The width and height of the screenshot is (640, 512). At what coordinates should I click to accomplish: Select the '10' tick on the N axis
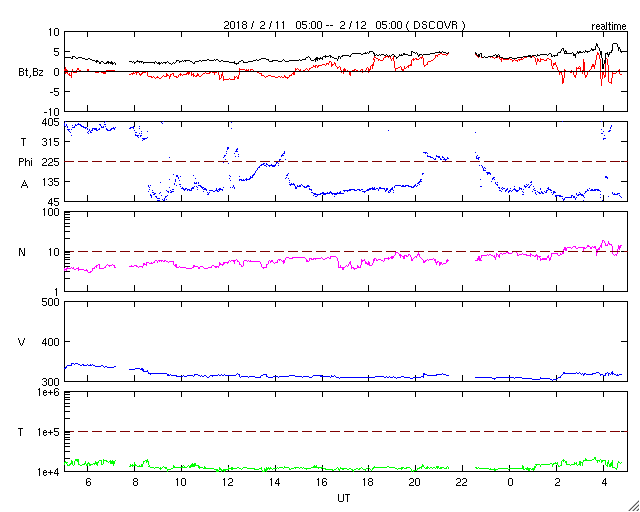[53, 252]
